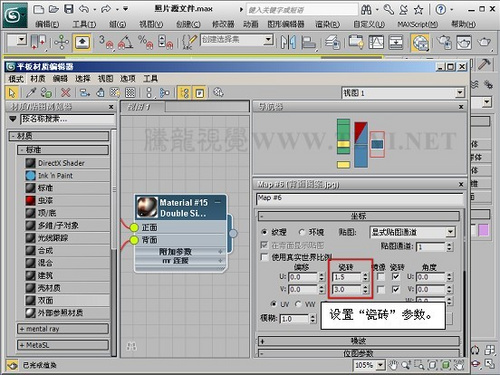Open the explicit map channel mapping dropdown
Image resolution: width=500 pixels, height=375 pixels.
click(x=451, y=232)
